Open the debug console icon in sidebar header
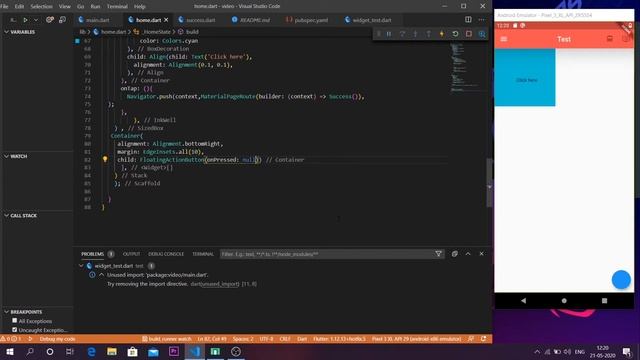 point(62,20)
